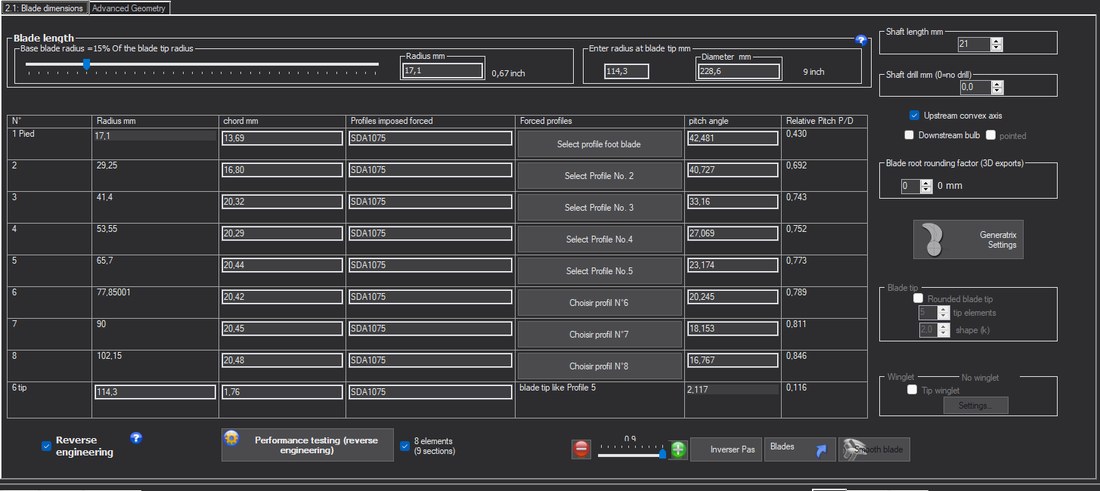This screenshot has width=1100, height=491.
Task: Click the base Radius mm field 17,1
Action: (442, 71)
